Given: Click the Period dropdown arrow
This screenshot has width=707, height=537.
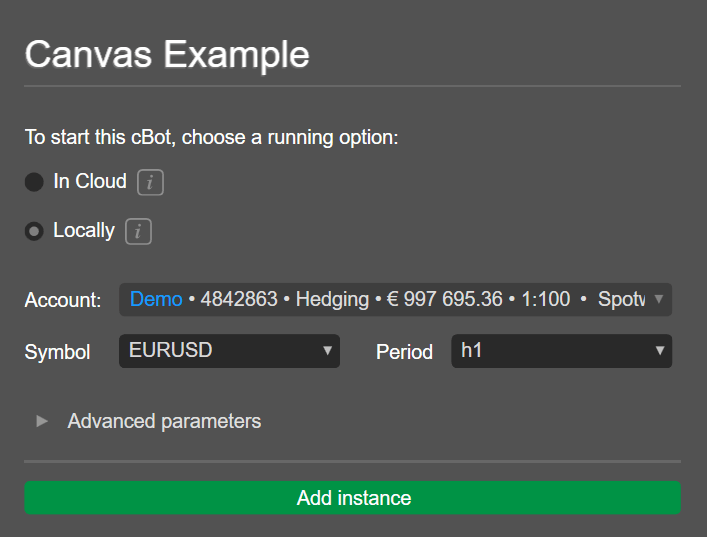Looking at the screenshot, I should click(x=660, y=350).
